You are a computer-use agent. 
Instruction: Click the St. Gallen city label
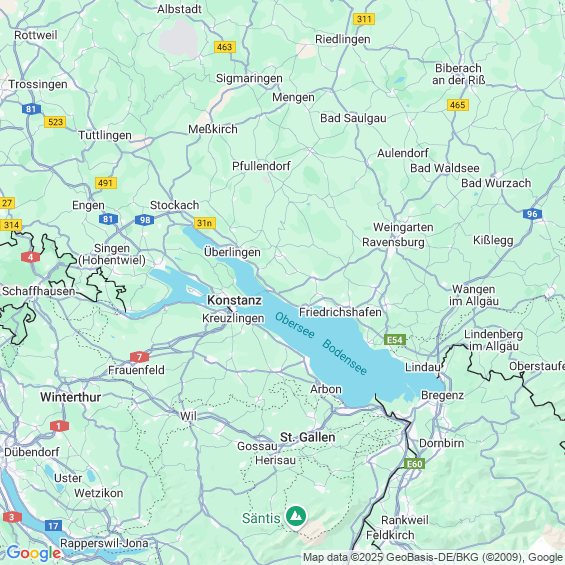click(308, 437)
